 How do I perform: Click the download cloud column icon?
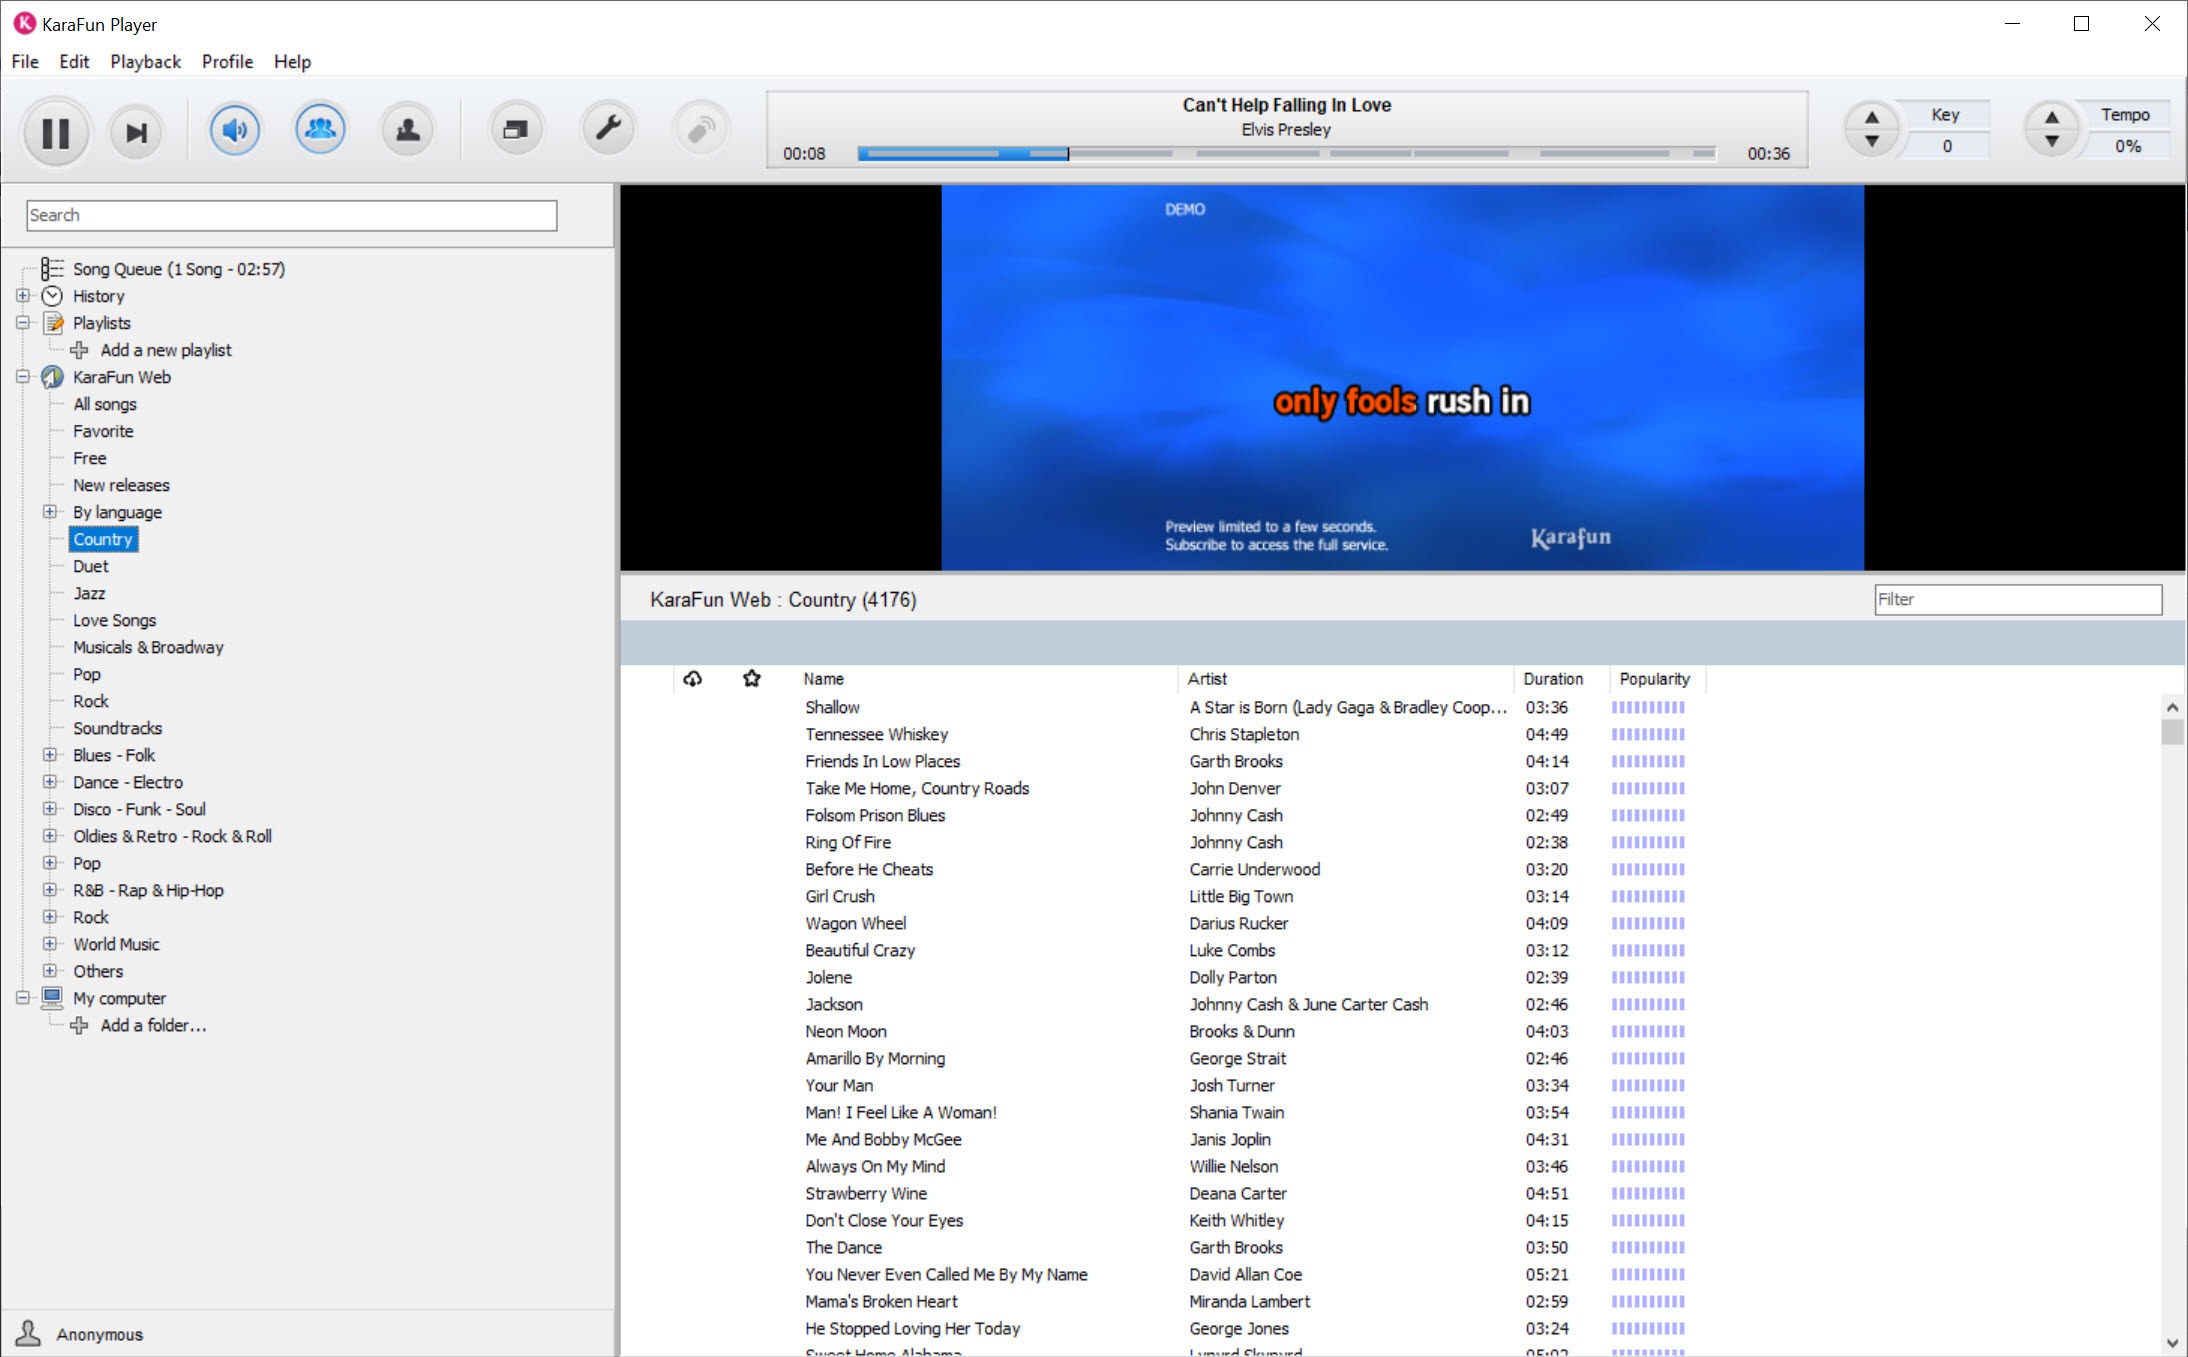click(692, 679)
